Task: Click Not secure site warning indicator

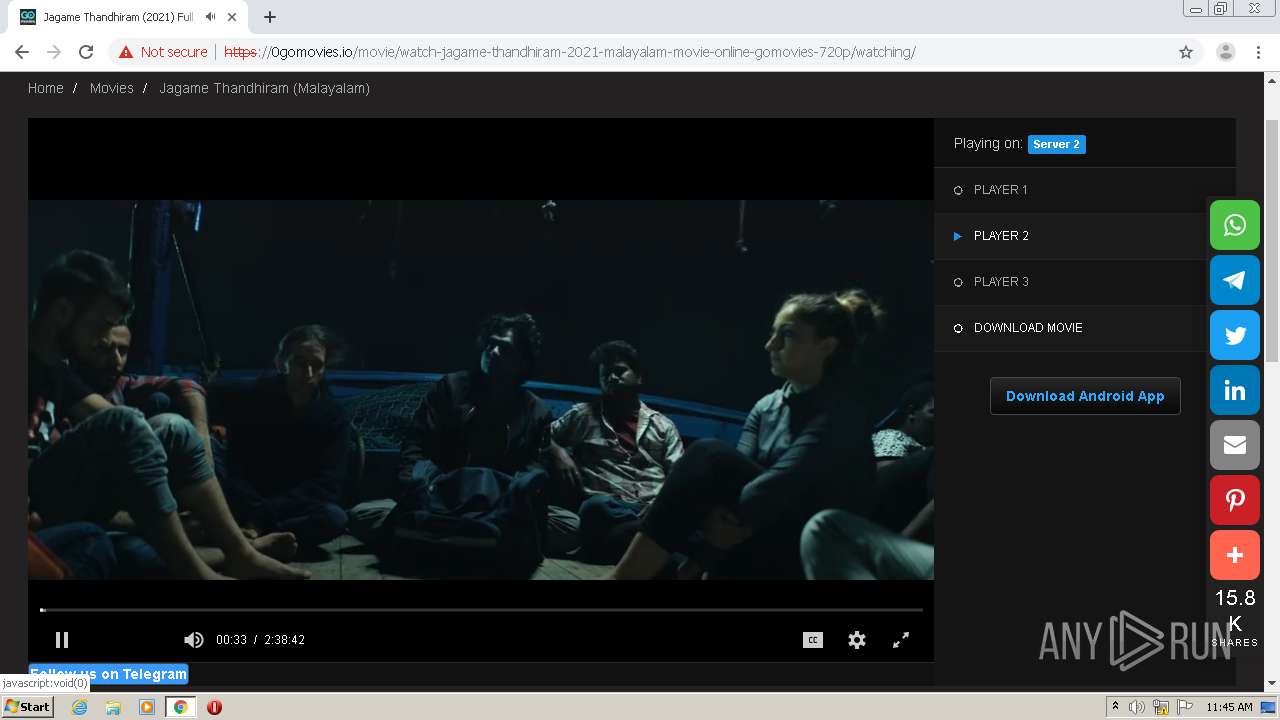Action: pyautogui.click(x=163, y=52)
